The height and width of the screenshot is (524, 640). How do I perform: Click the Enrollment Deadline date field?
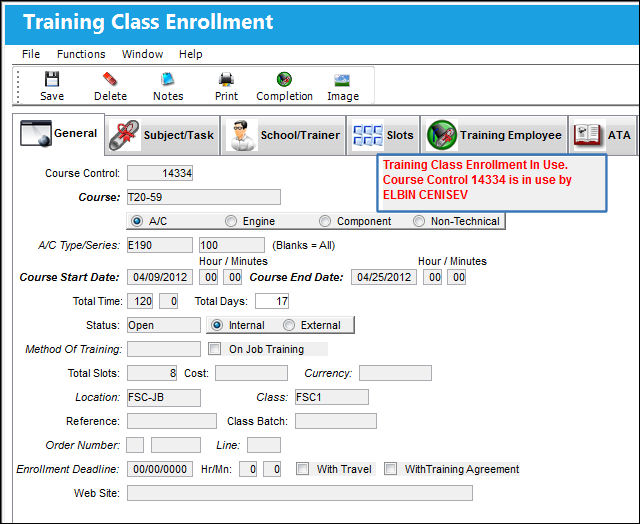(x=160, y=469)
